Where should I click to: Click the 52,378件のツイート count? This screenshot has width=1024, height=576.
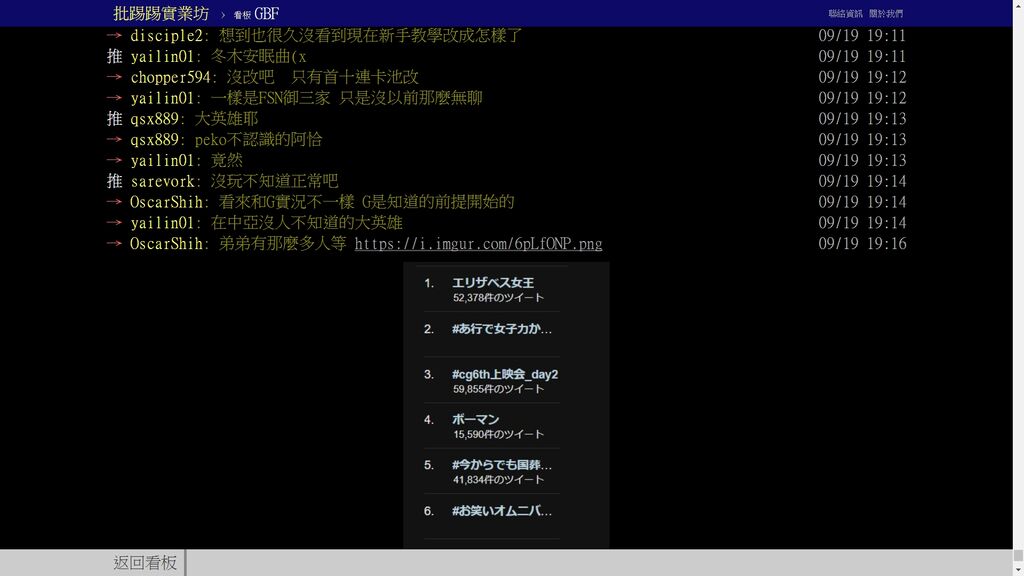click(x=498, y=298)
